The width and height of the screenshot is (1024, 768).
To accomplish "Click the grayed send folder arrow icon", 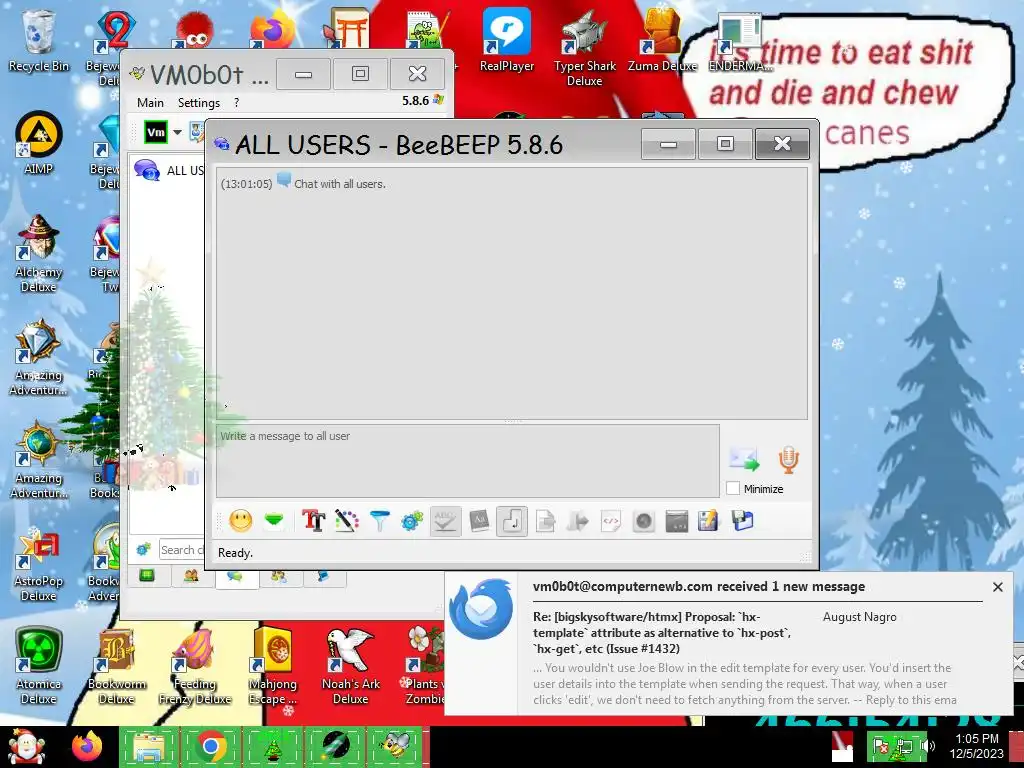I will pos(578,521).
